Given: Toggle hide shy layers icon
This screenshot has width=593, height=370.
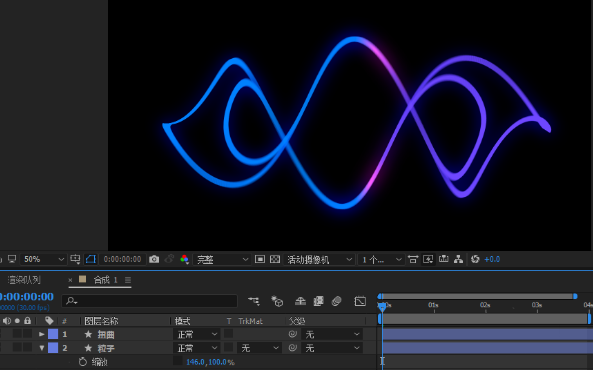Looking at the screenshot, I should point(300,301).
